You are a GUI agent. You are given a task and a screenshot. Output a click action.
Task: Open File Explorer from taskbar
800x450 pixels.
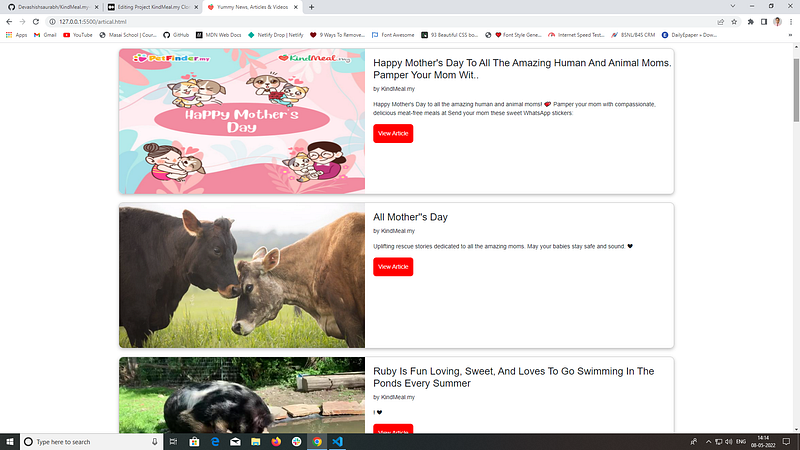pos(256,442)
